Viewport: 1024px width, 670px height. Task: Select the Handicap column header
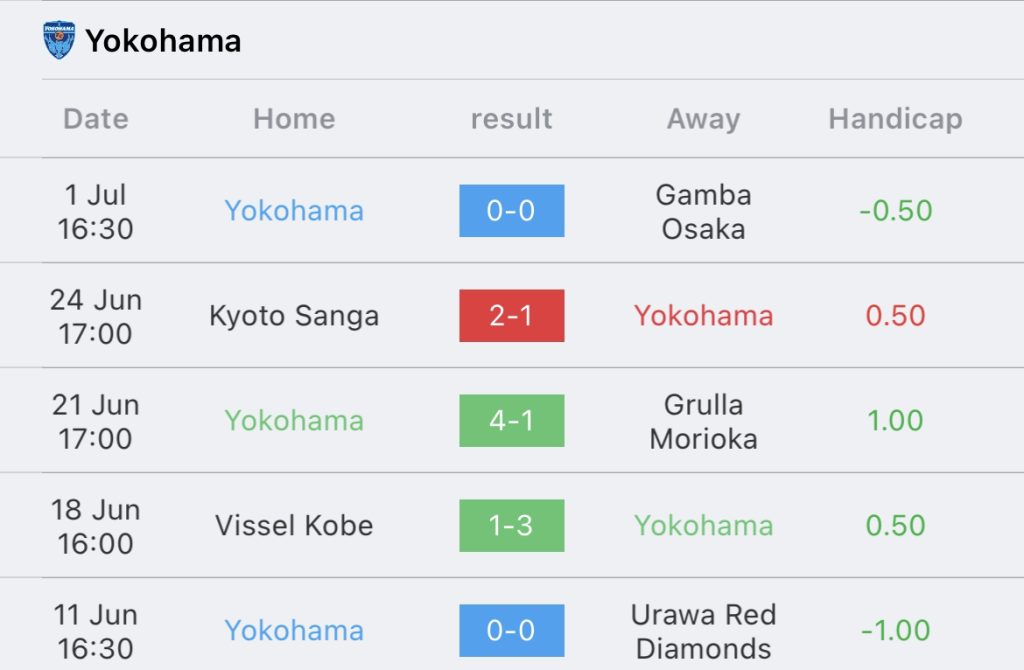pyautogui.click(x=895, y=119)
